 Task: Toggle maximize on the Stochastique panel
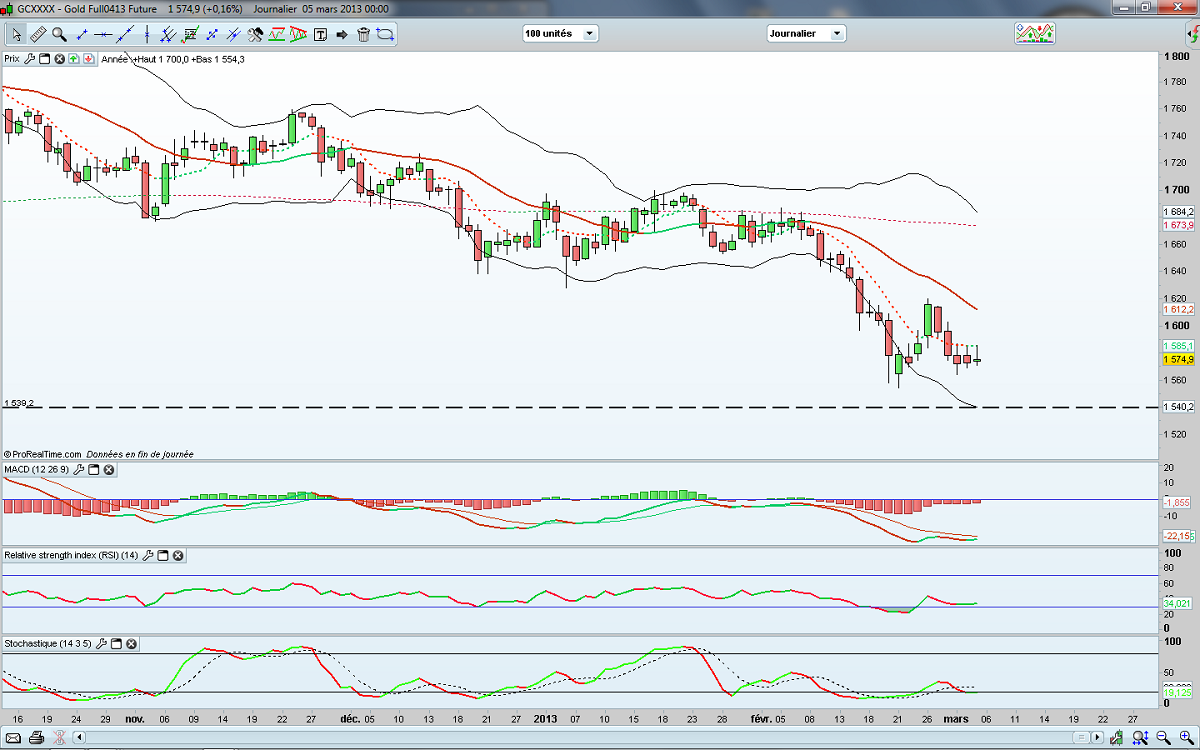tap(115, 644)
